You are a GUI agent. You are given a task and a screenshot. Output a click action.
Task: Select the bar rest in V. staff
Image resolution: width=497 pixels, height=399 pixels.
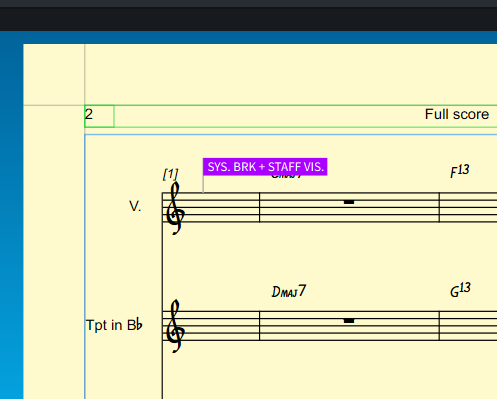(349, 202)
